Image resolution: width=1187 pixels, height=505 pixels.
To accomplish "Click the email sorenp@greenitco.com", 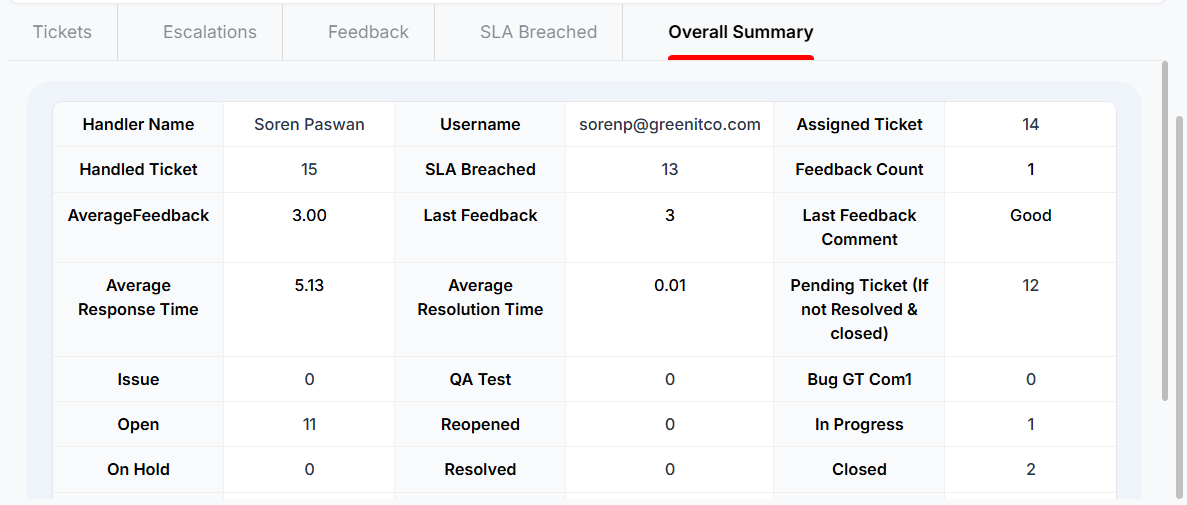I will (669, 125).
